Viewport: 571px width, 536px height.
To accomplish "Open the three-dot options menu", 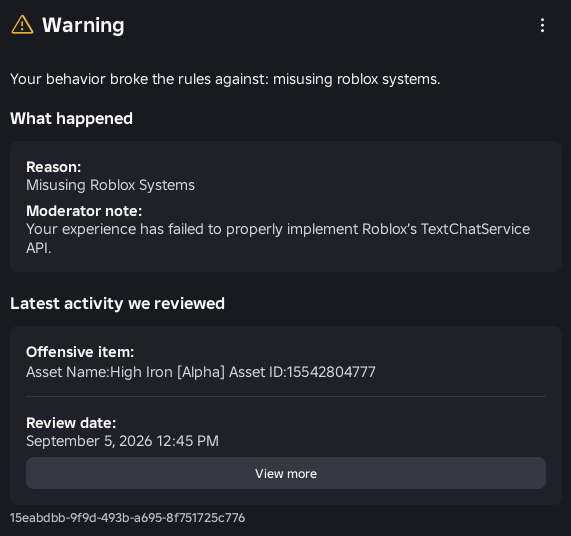I will click(542, 25).
